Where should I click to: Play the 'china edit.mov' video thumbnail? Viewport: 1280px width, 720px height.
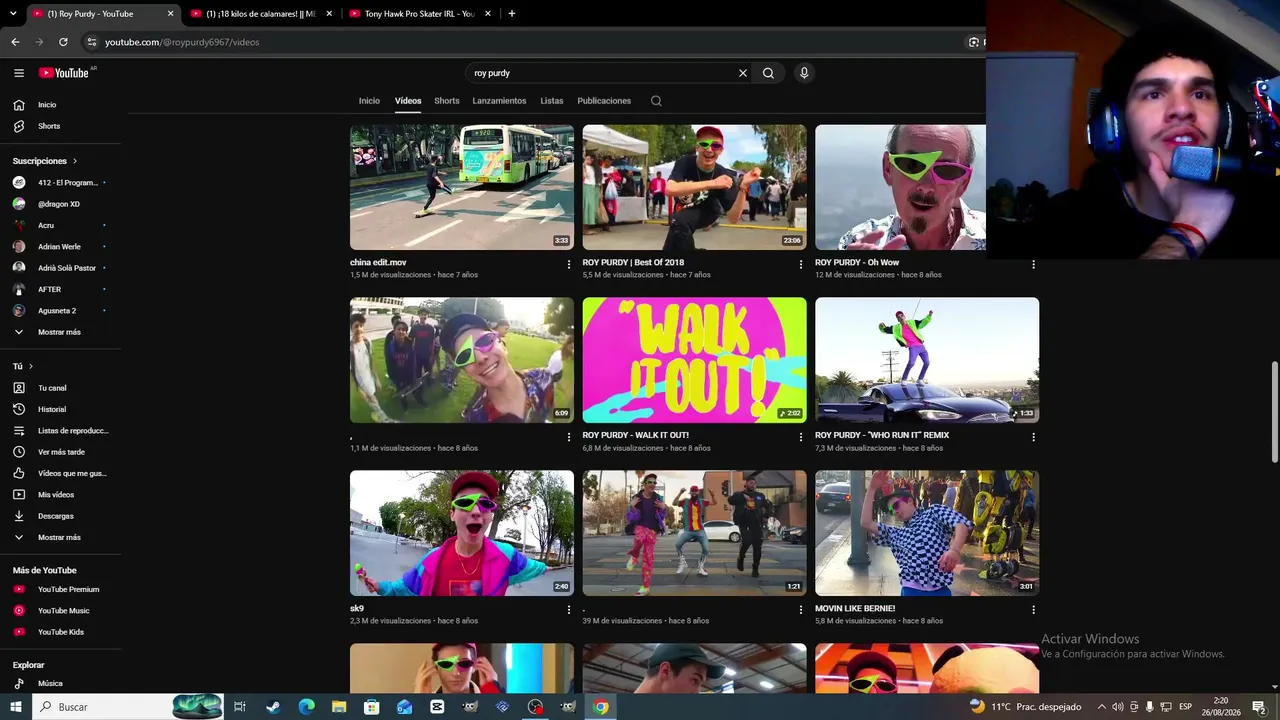coord(462,187)
